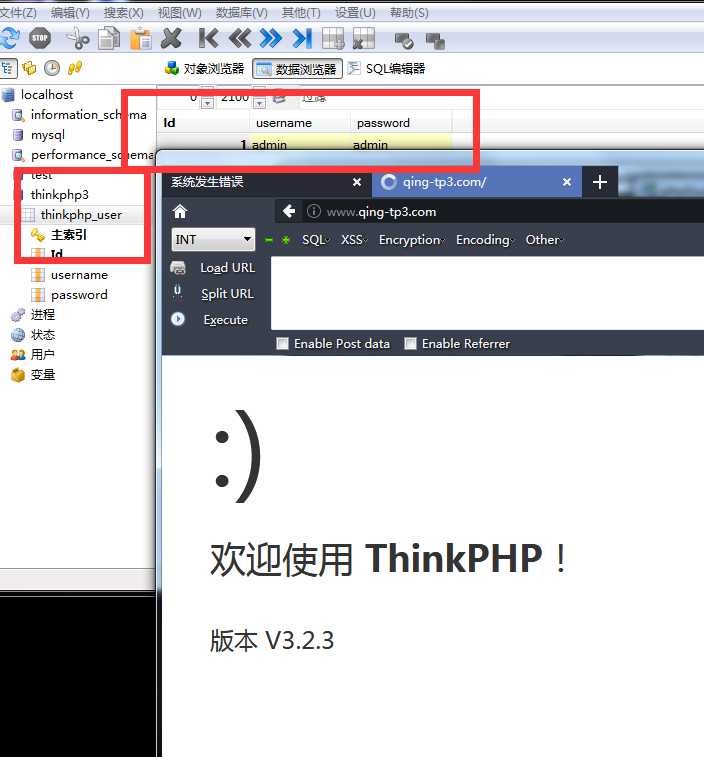
Task: Go to last record arrow icon
Action: tap(302, 38)
